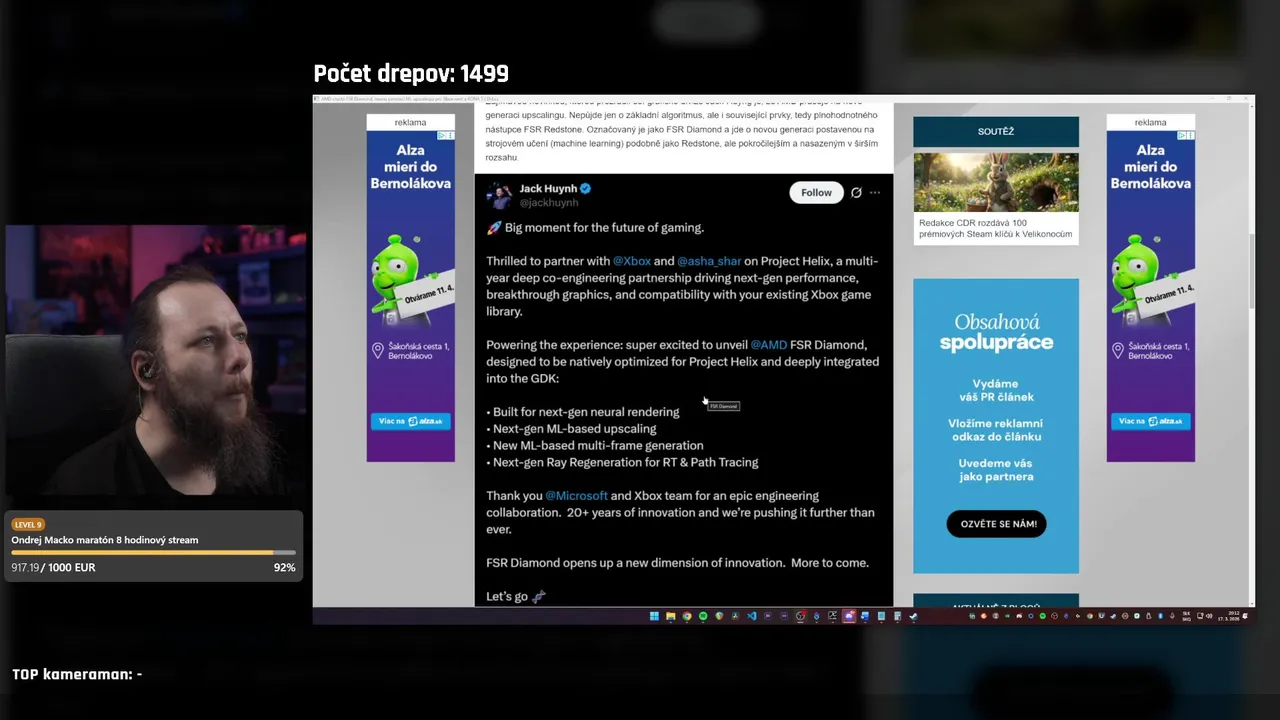1280x720 pixels.
Task: Click the Jack Huynh display name
Action: (548, 188)
